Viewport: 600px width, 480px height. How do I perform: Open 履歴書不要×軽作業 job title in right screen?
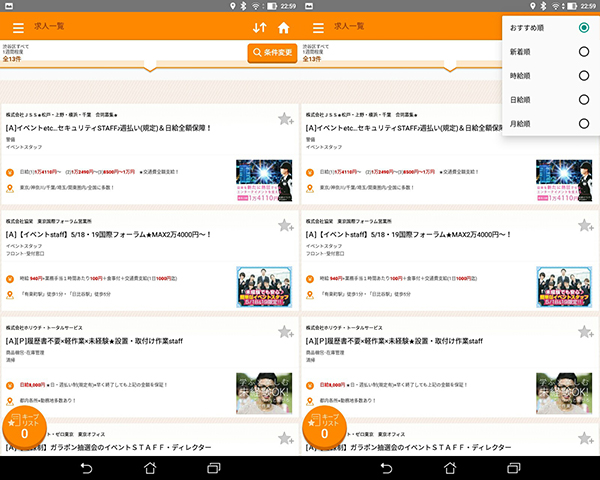pyautogui.click(x=394, y=341)
